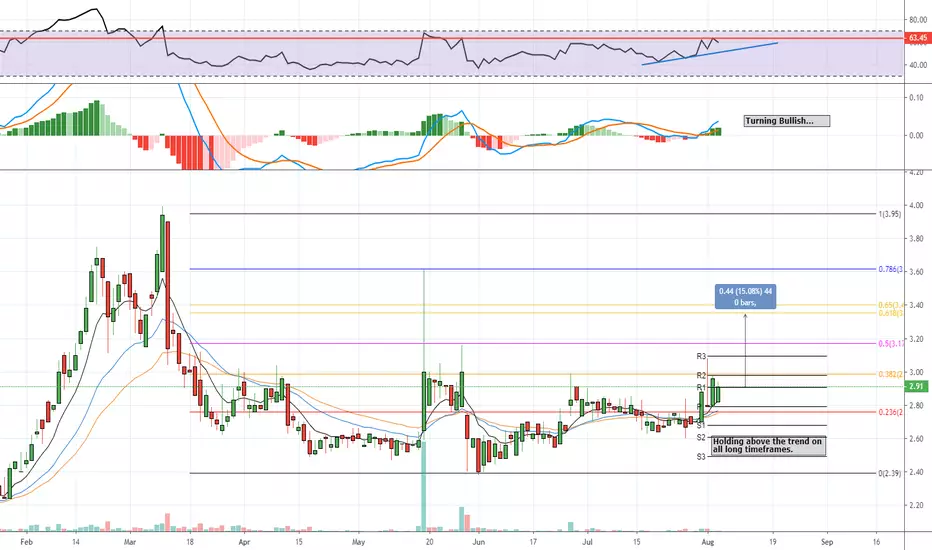Select the green current price label 2.91
This screenshot has width=932, height=550.
click(917, 386)
